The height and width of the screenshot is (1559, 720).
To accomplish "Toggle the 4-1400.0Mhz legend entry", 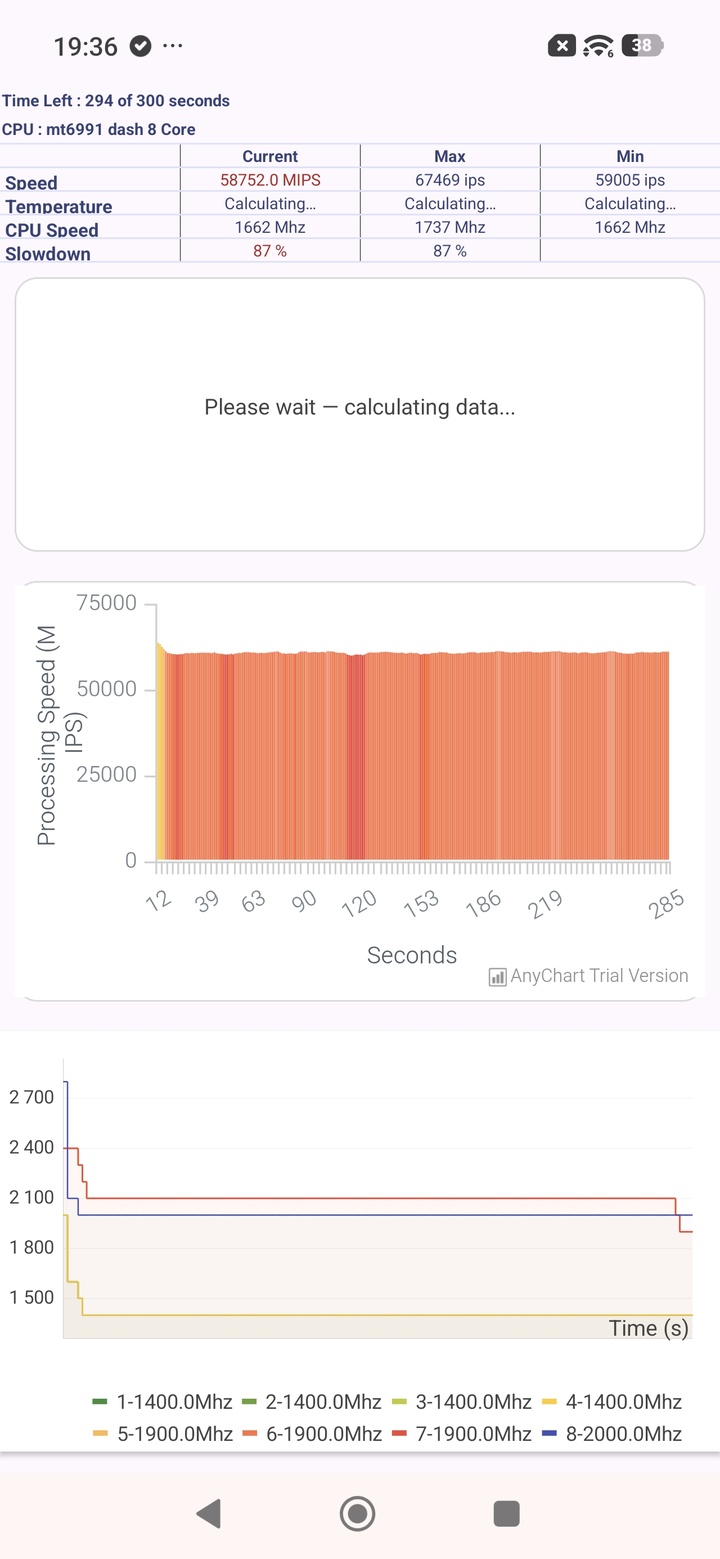I will 612,1402.
